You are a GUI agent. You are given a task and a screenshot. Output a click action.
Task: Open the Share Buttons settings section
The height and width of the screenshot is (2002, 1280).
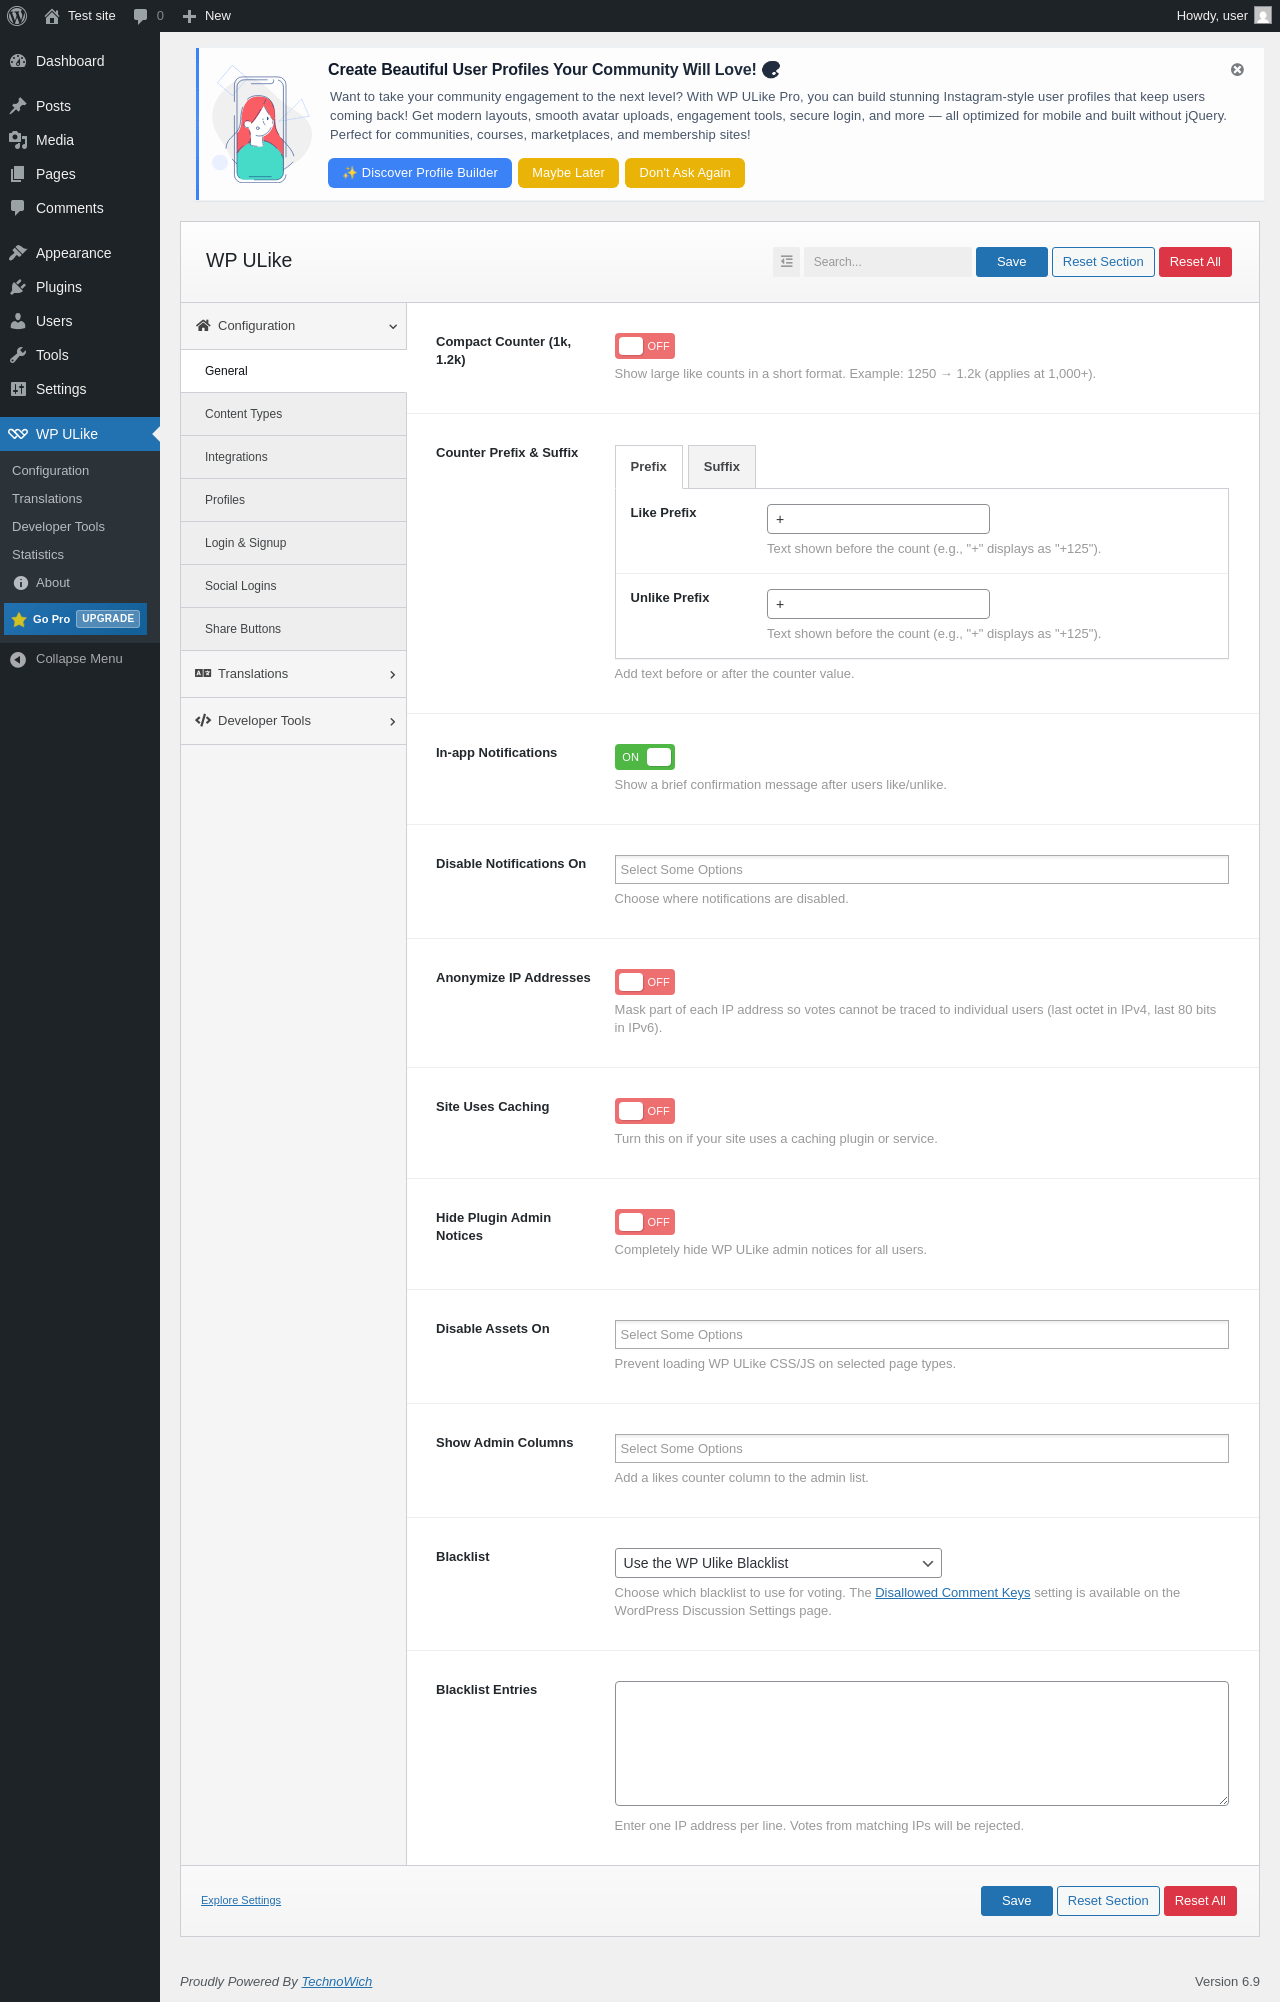click(x=293, y=629)
